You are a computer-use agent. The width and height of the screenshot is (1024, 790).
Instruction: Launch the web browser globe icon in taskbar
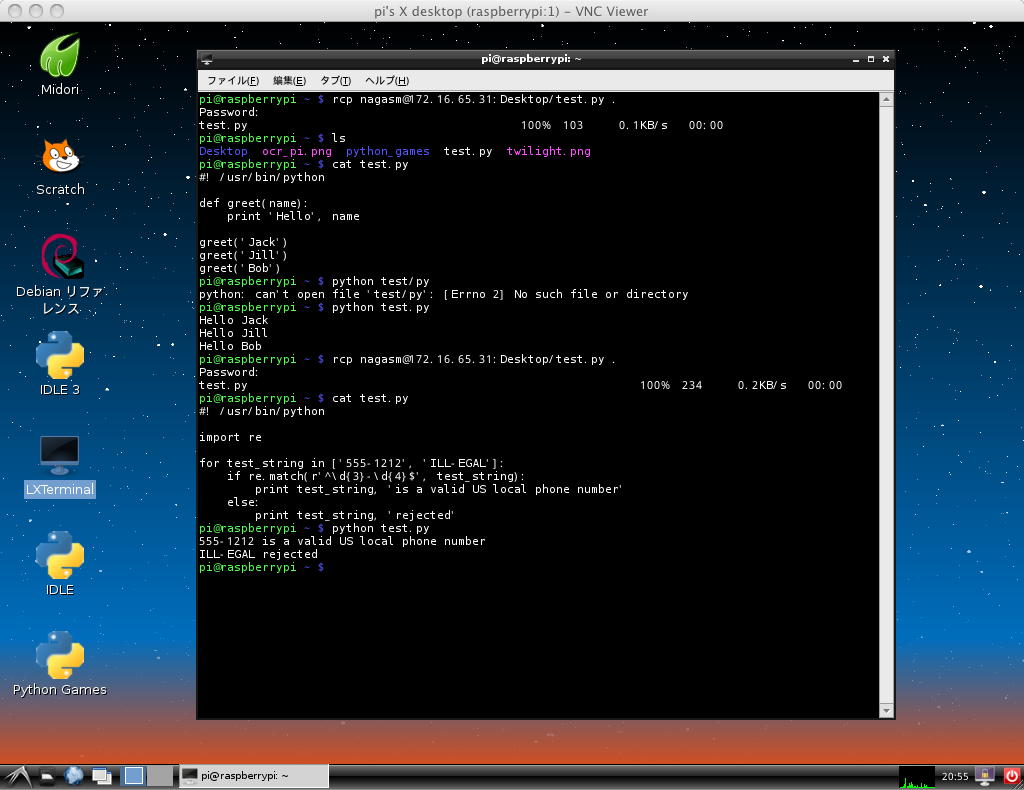[74, 776]
